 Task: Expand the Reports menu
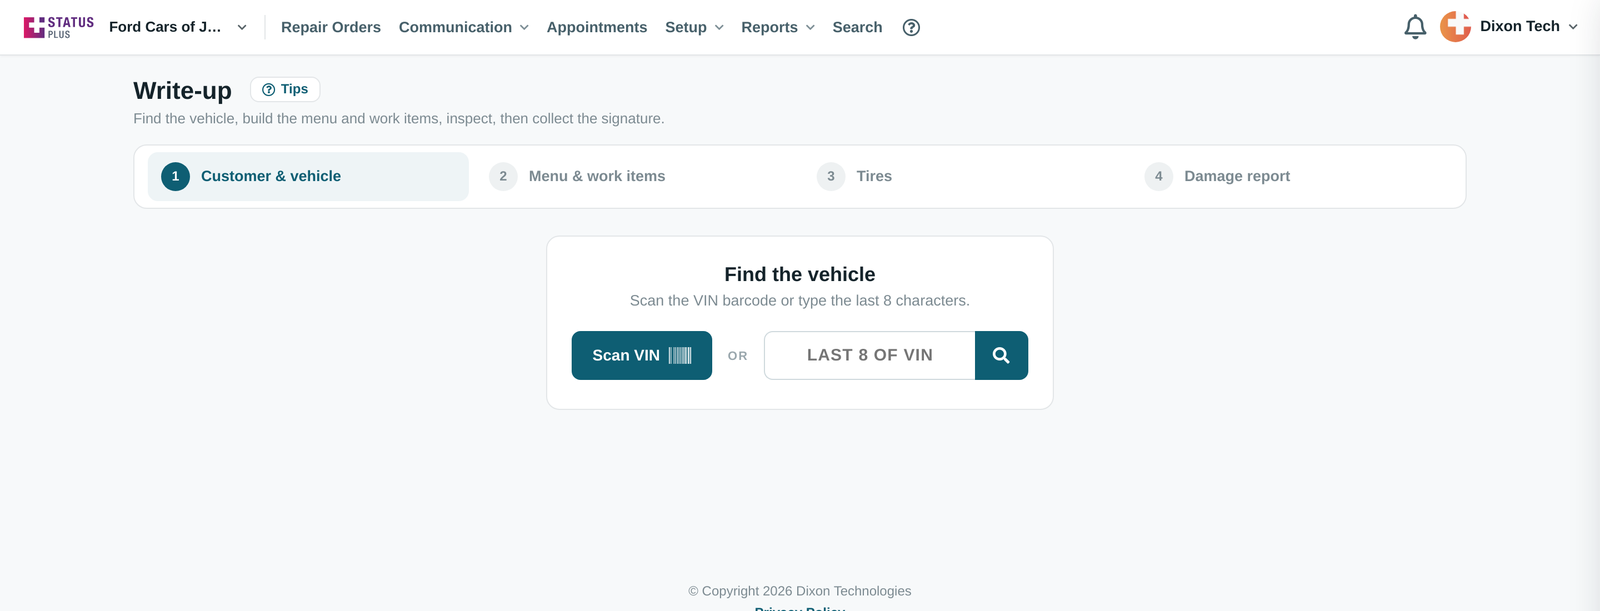coord(778,27)
